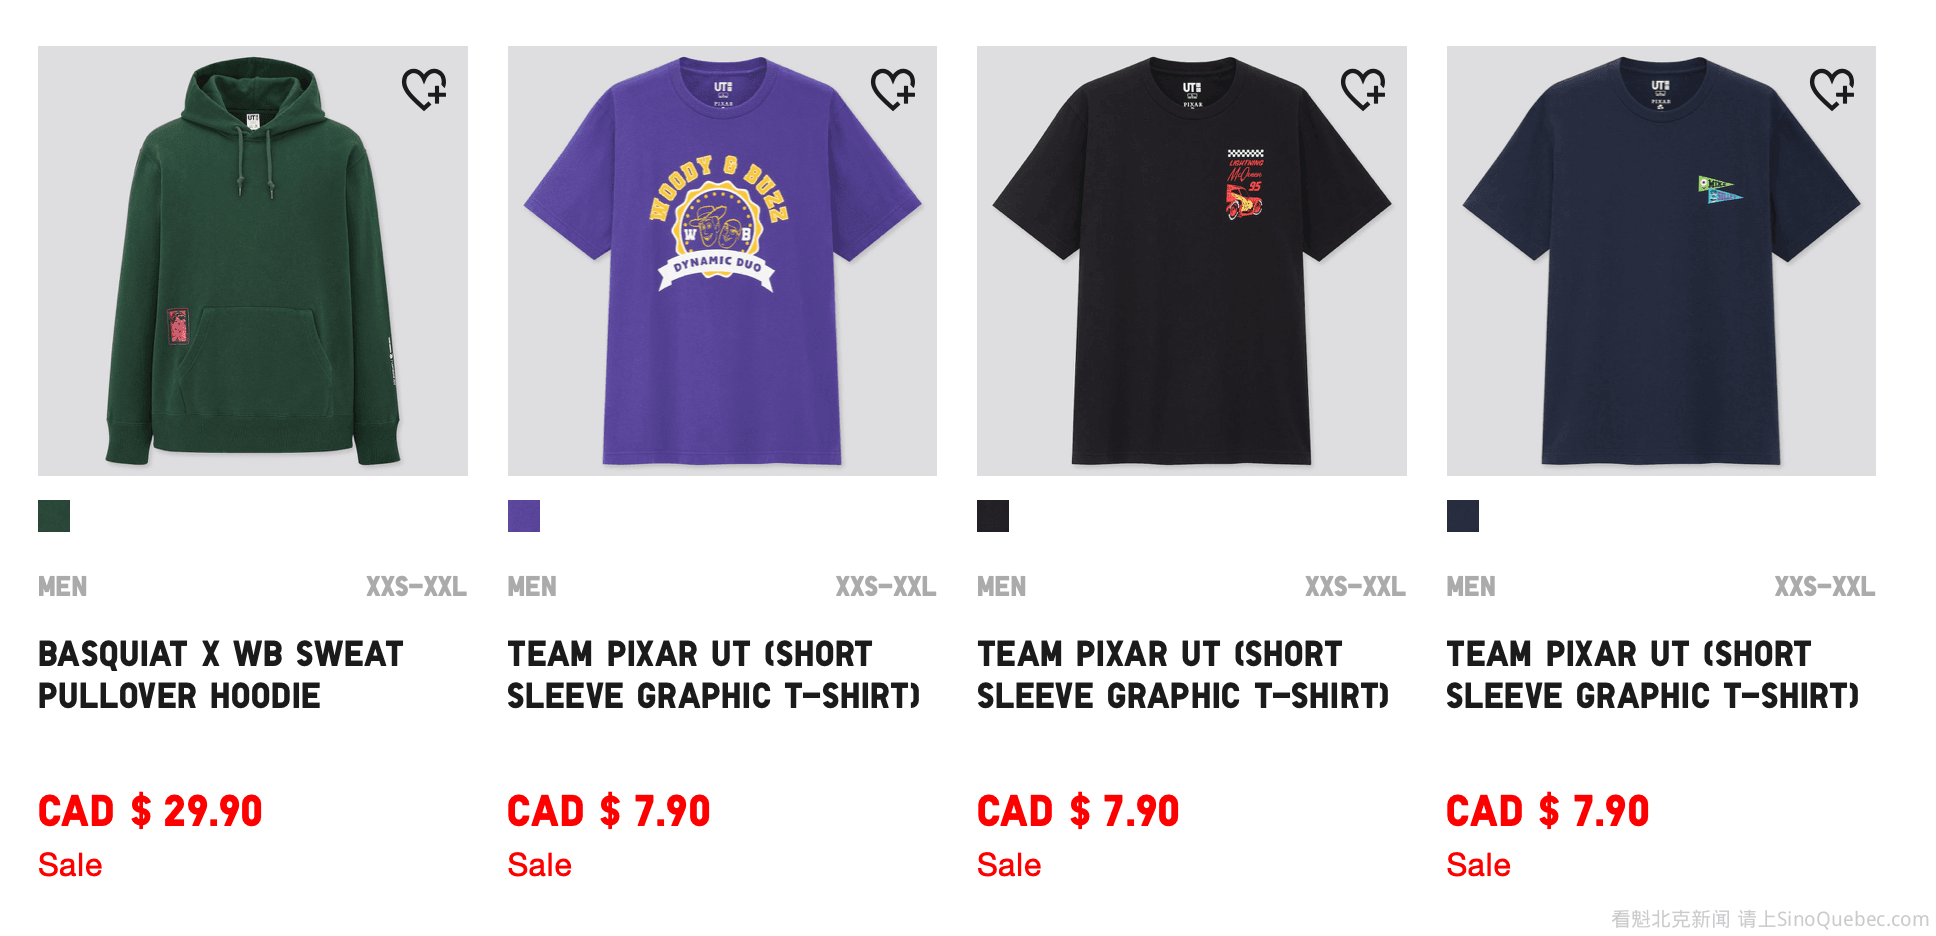Add green Basquiat hoodie to wishlist

(424, 89)
